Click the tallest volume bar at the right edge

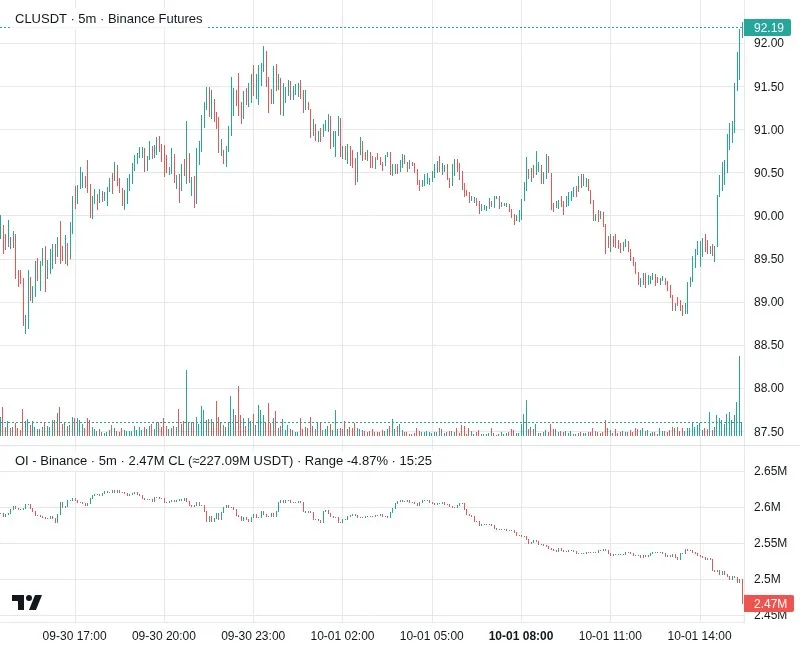739,396
